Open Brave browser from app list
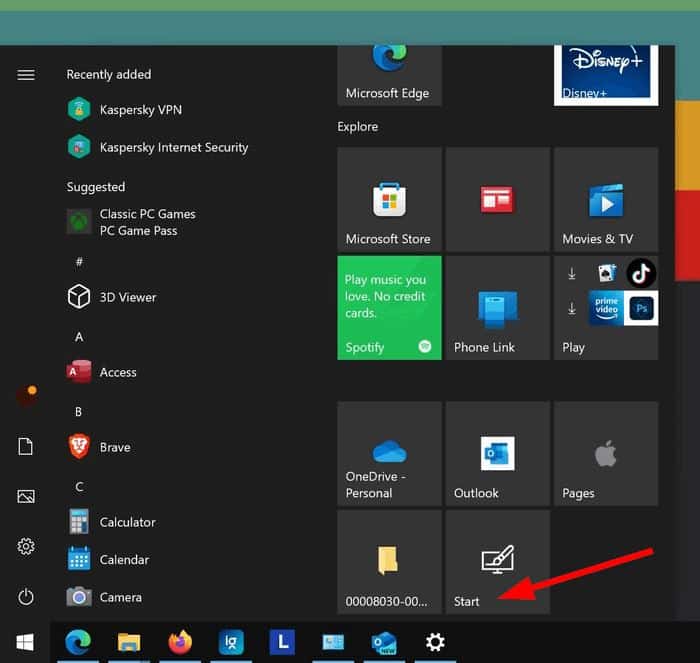Image resolution: width=700 pixels, height=663 pixels. (x=99, y=447)
